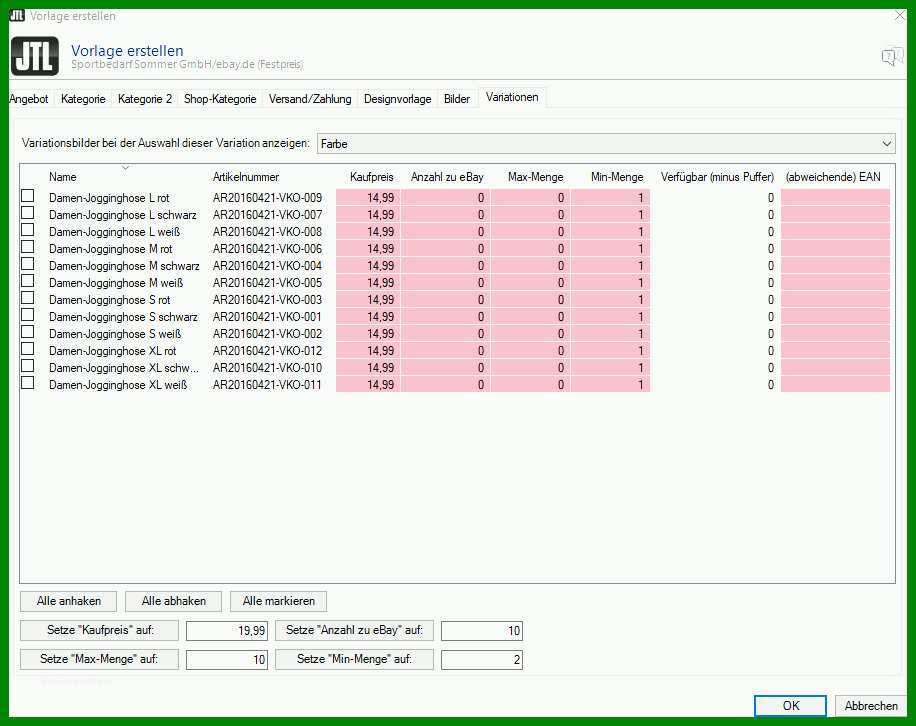
Task: Go to the Designvorlage tab
Action: pyautogui.click(x=397, y=99)
